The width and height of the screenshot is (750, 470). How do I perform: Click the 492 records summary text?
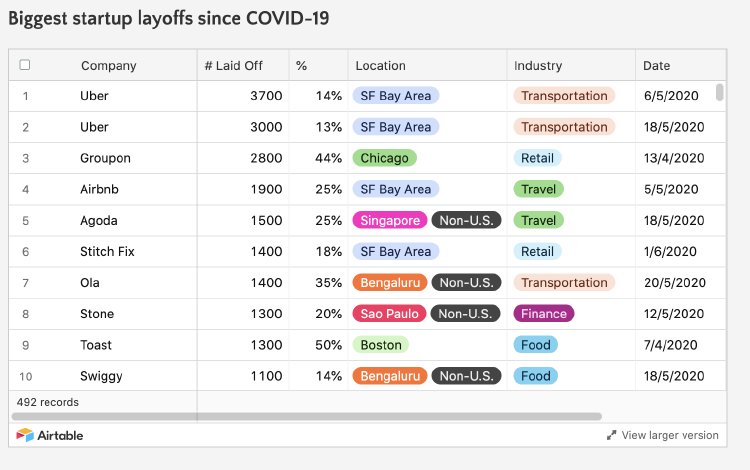[x=48, y=402]
